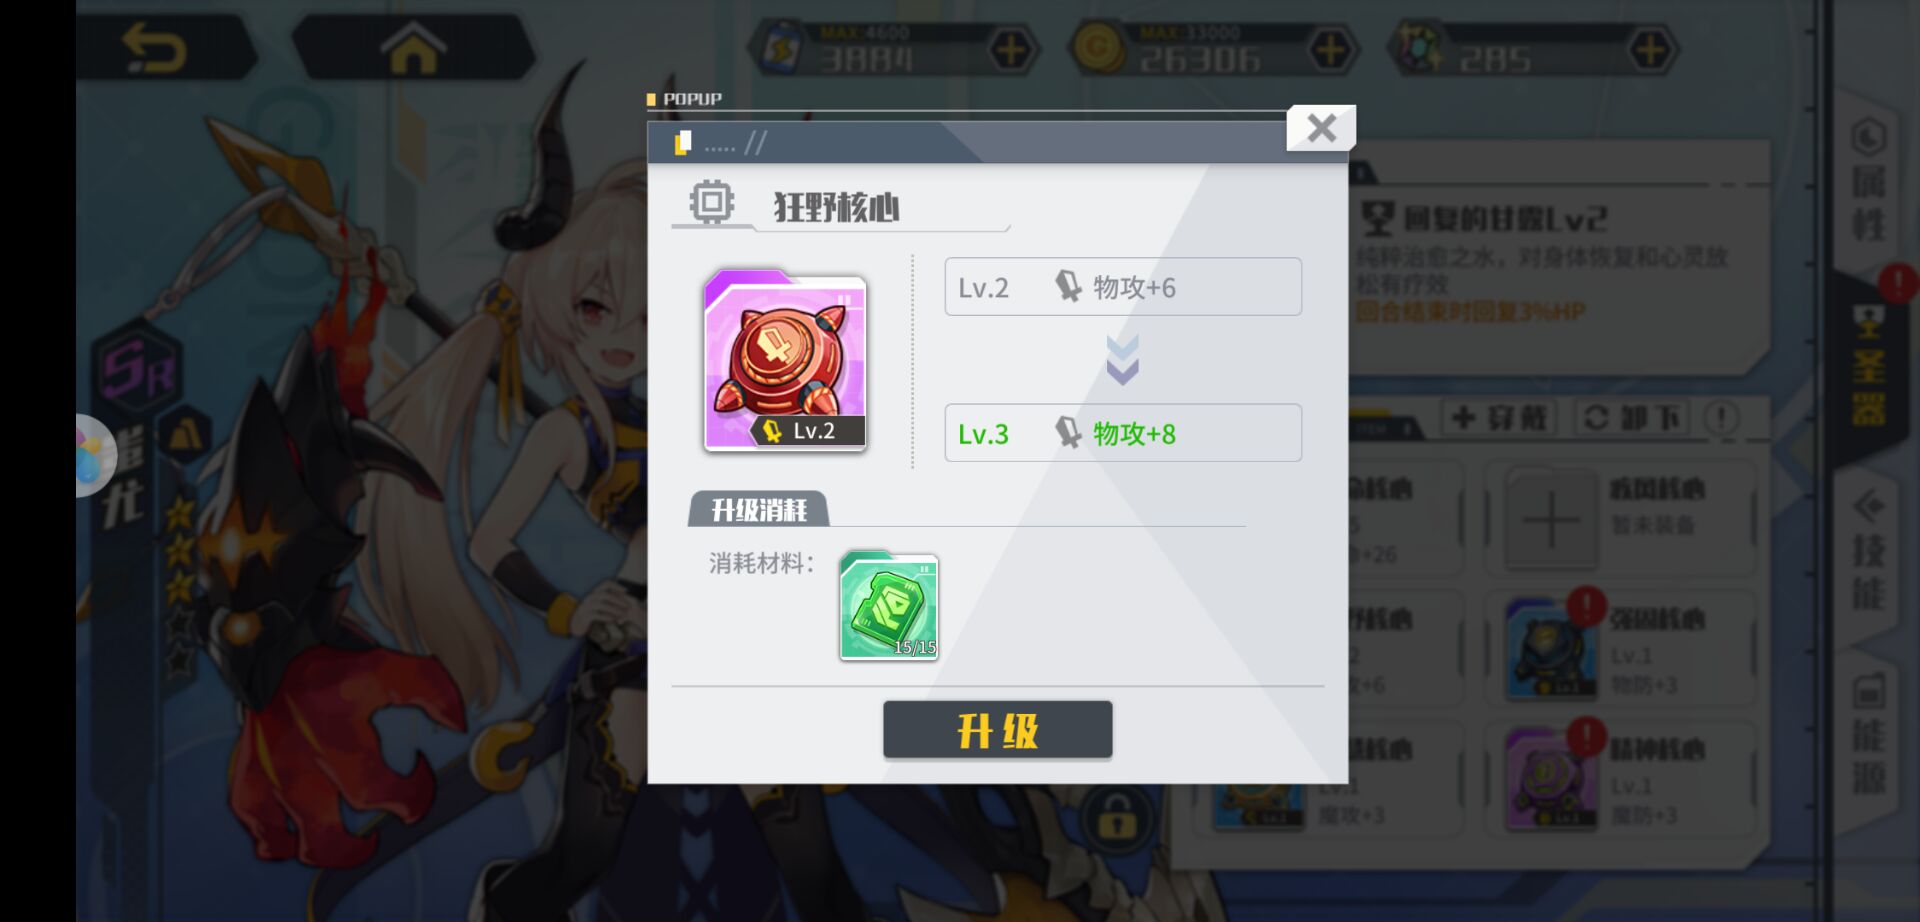Click the 卸下 unequip button

(1632, 418)
